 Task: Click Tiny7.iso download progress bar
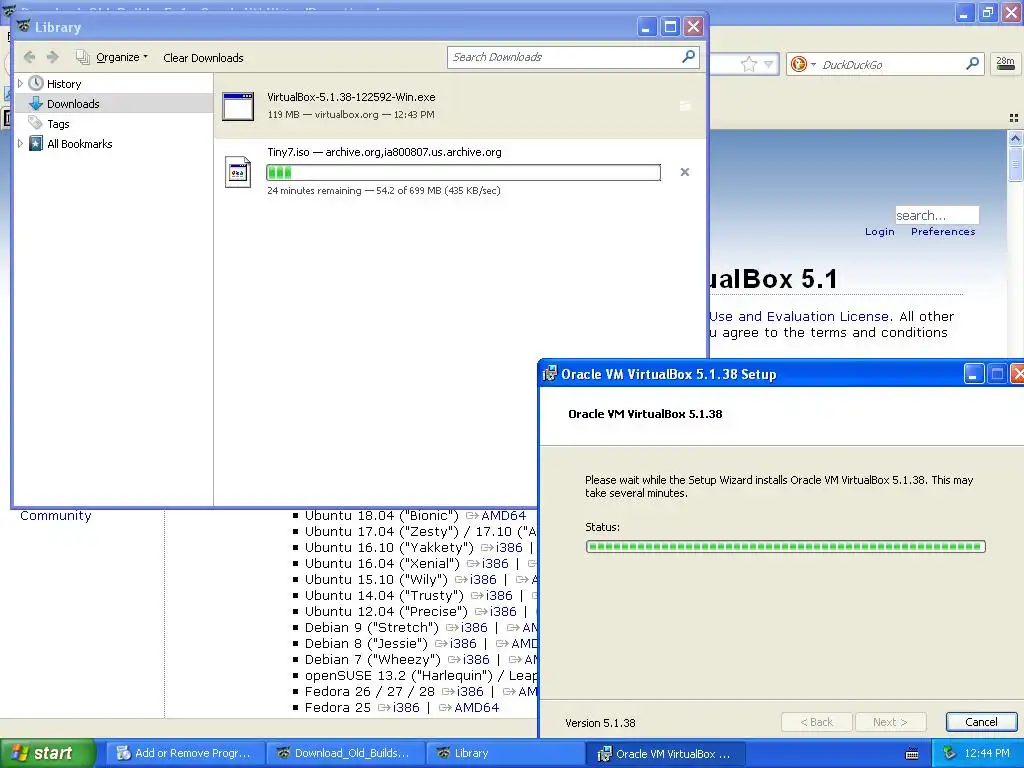pos(464,172)
